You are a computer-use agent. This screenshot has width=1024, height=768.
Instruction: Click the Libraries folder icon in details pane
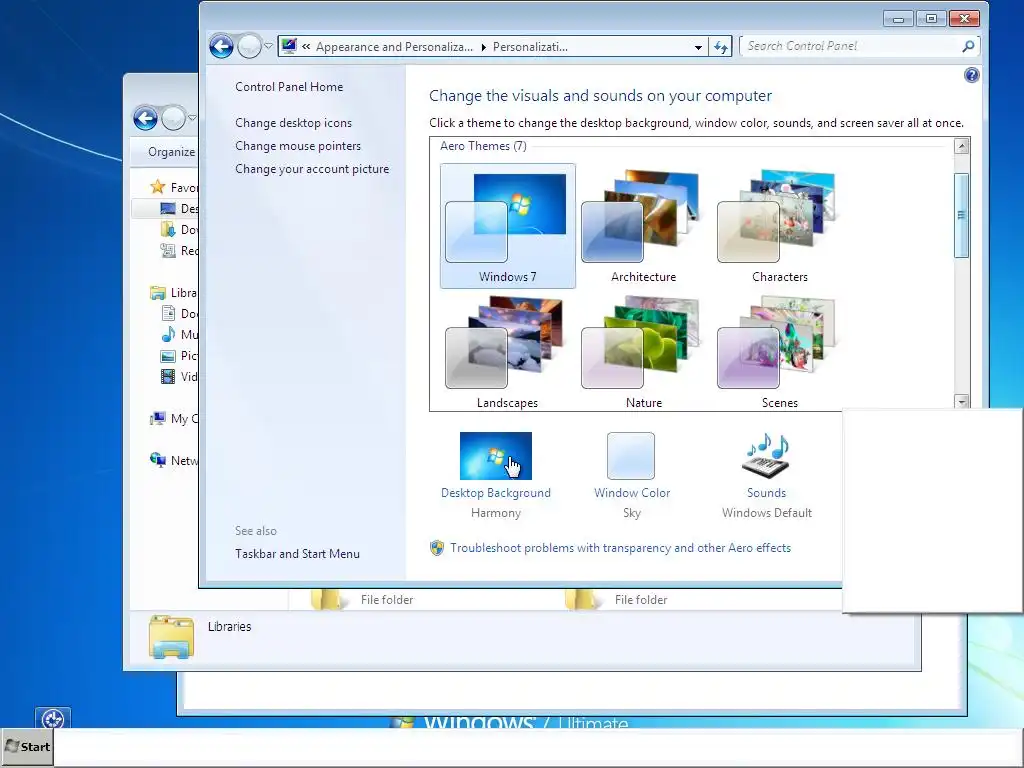[171, 636]
